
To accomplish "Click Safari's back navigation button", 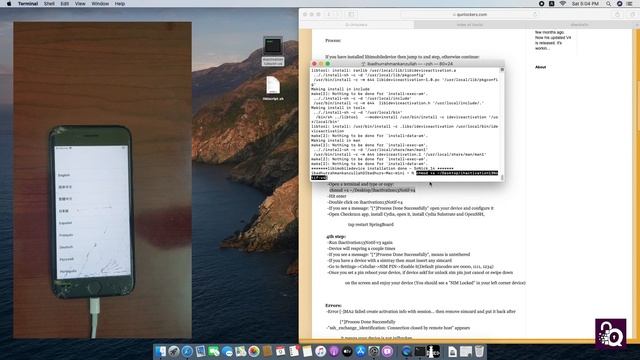I will click(x=329, y=14).
